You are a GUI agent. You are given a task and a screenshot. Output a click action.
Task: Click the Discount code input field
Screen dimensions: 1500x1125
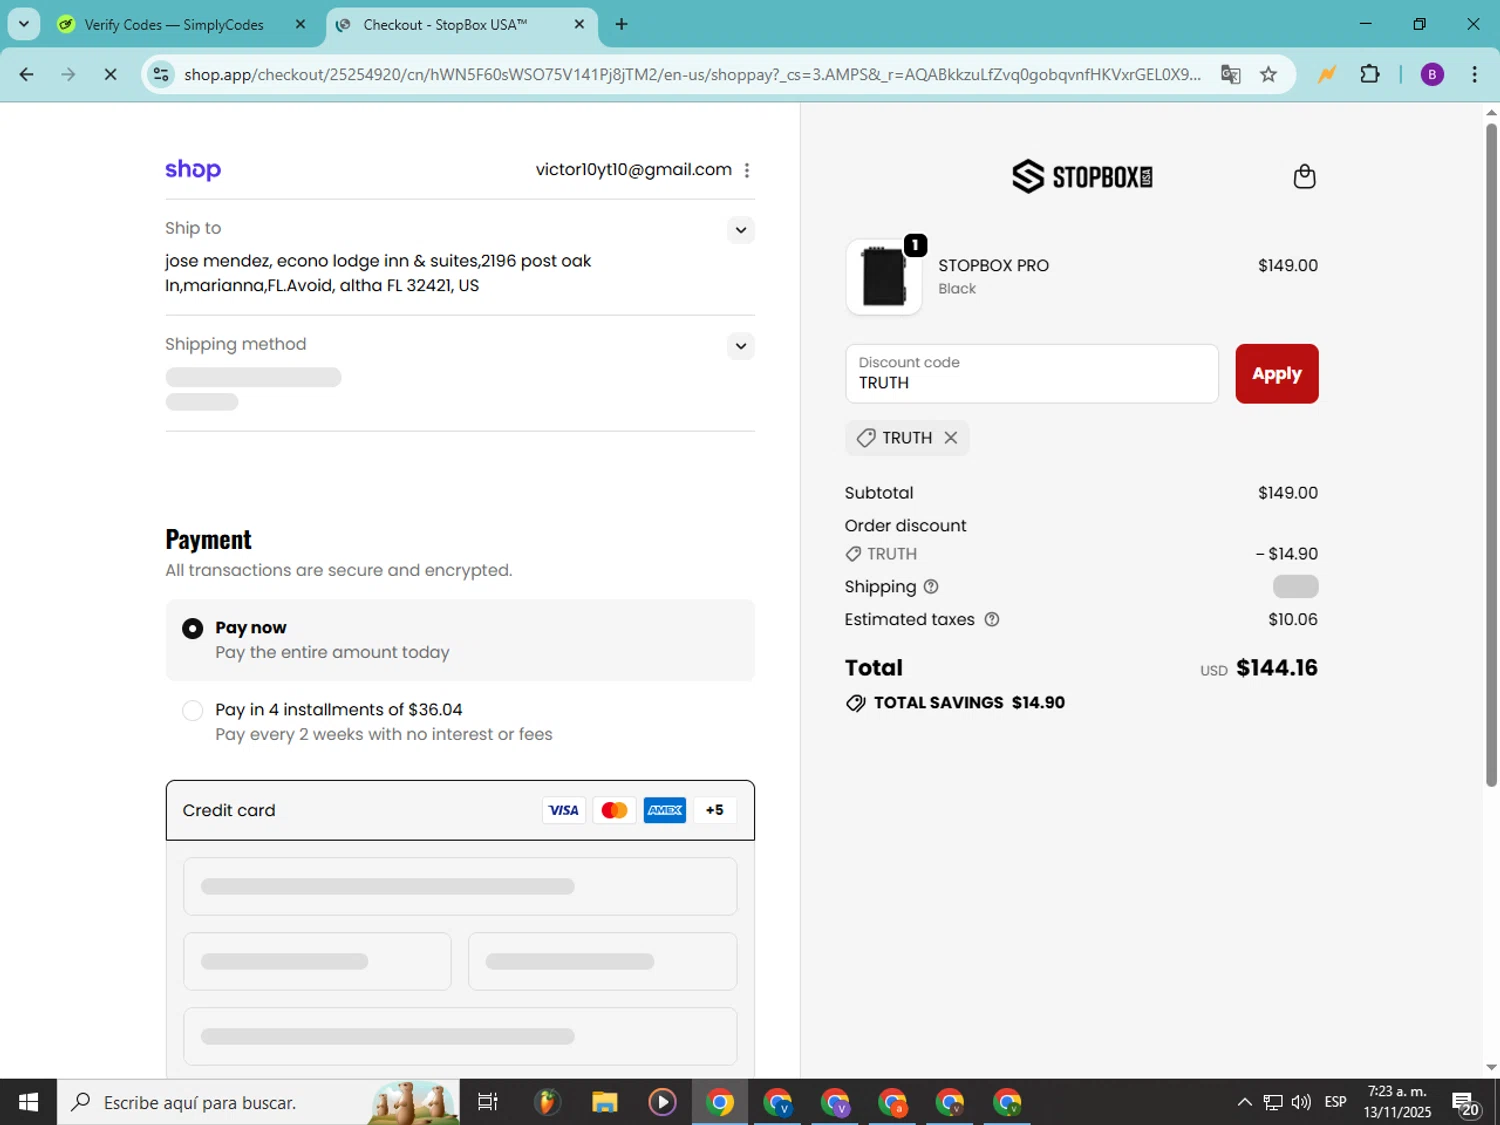pyautogui.click(x=1031, y=374)
